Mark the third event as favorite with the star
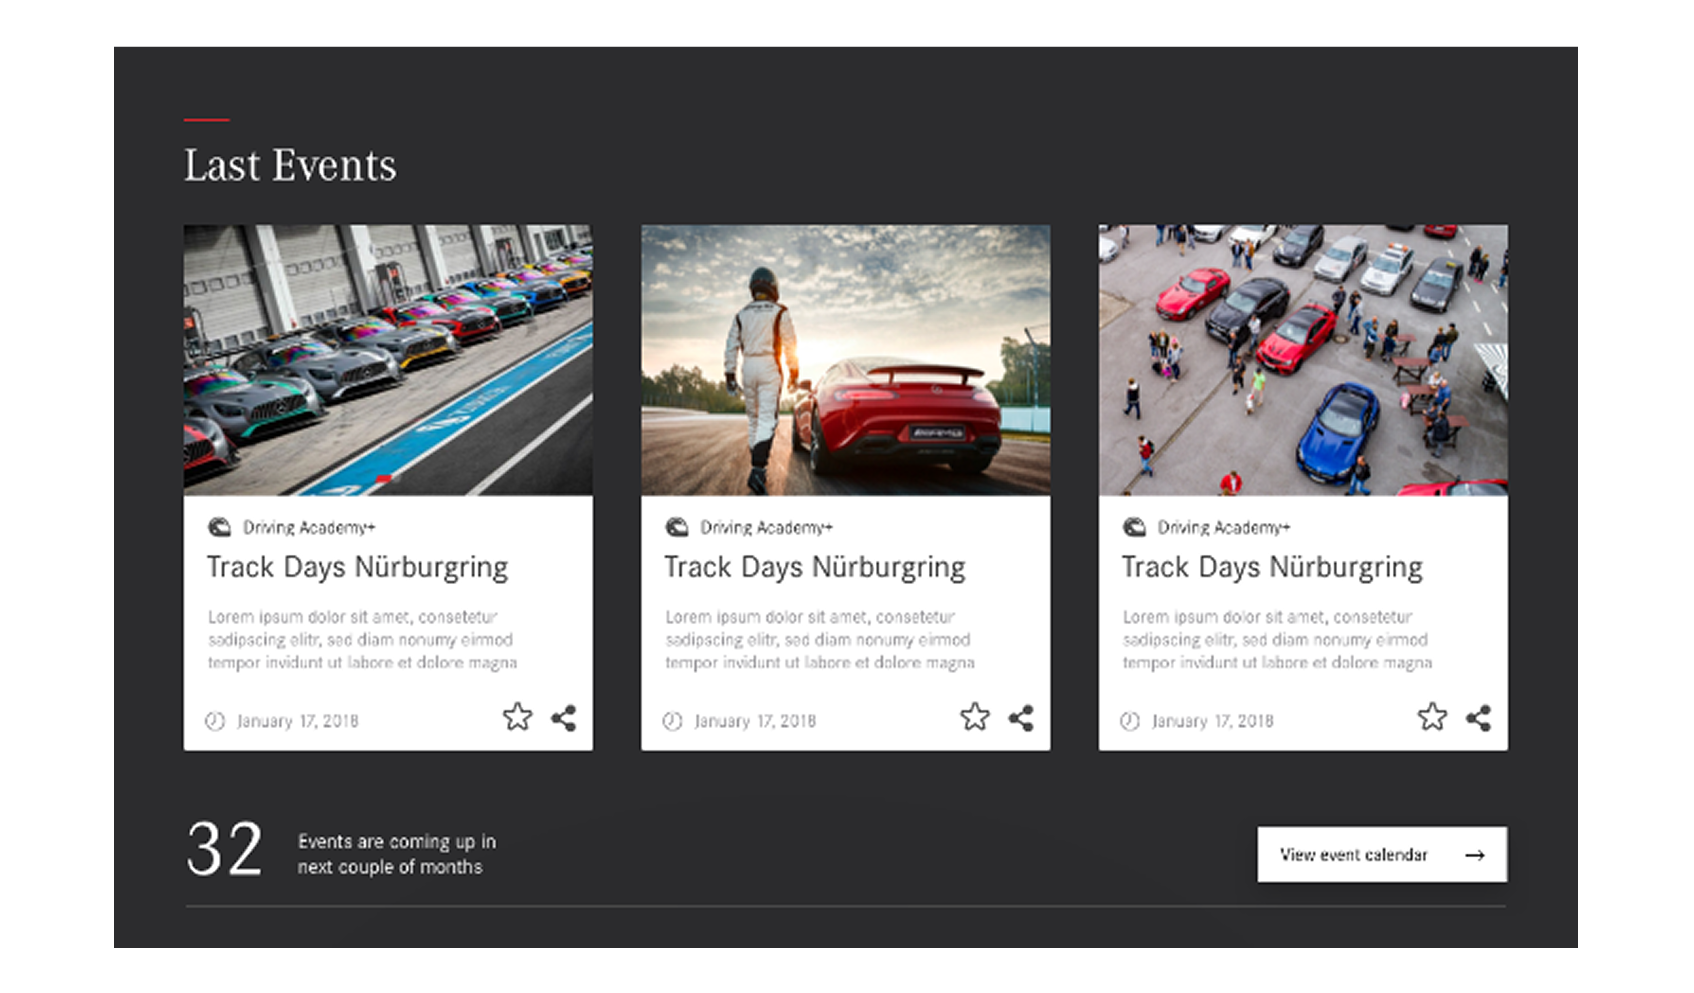 [1432, 716]
